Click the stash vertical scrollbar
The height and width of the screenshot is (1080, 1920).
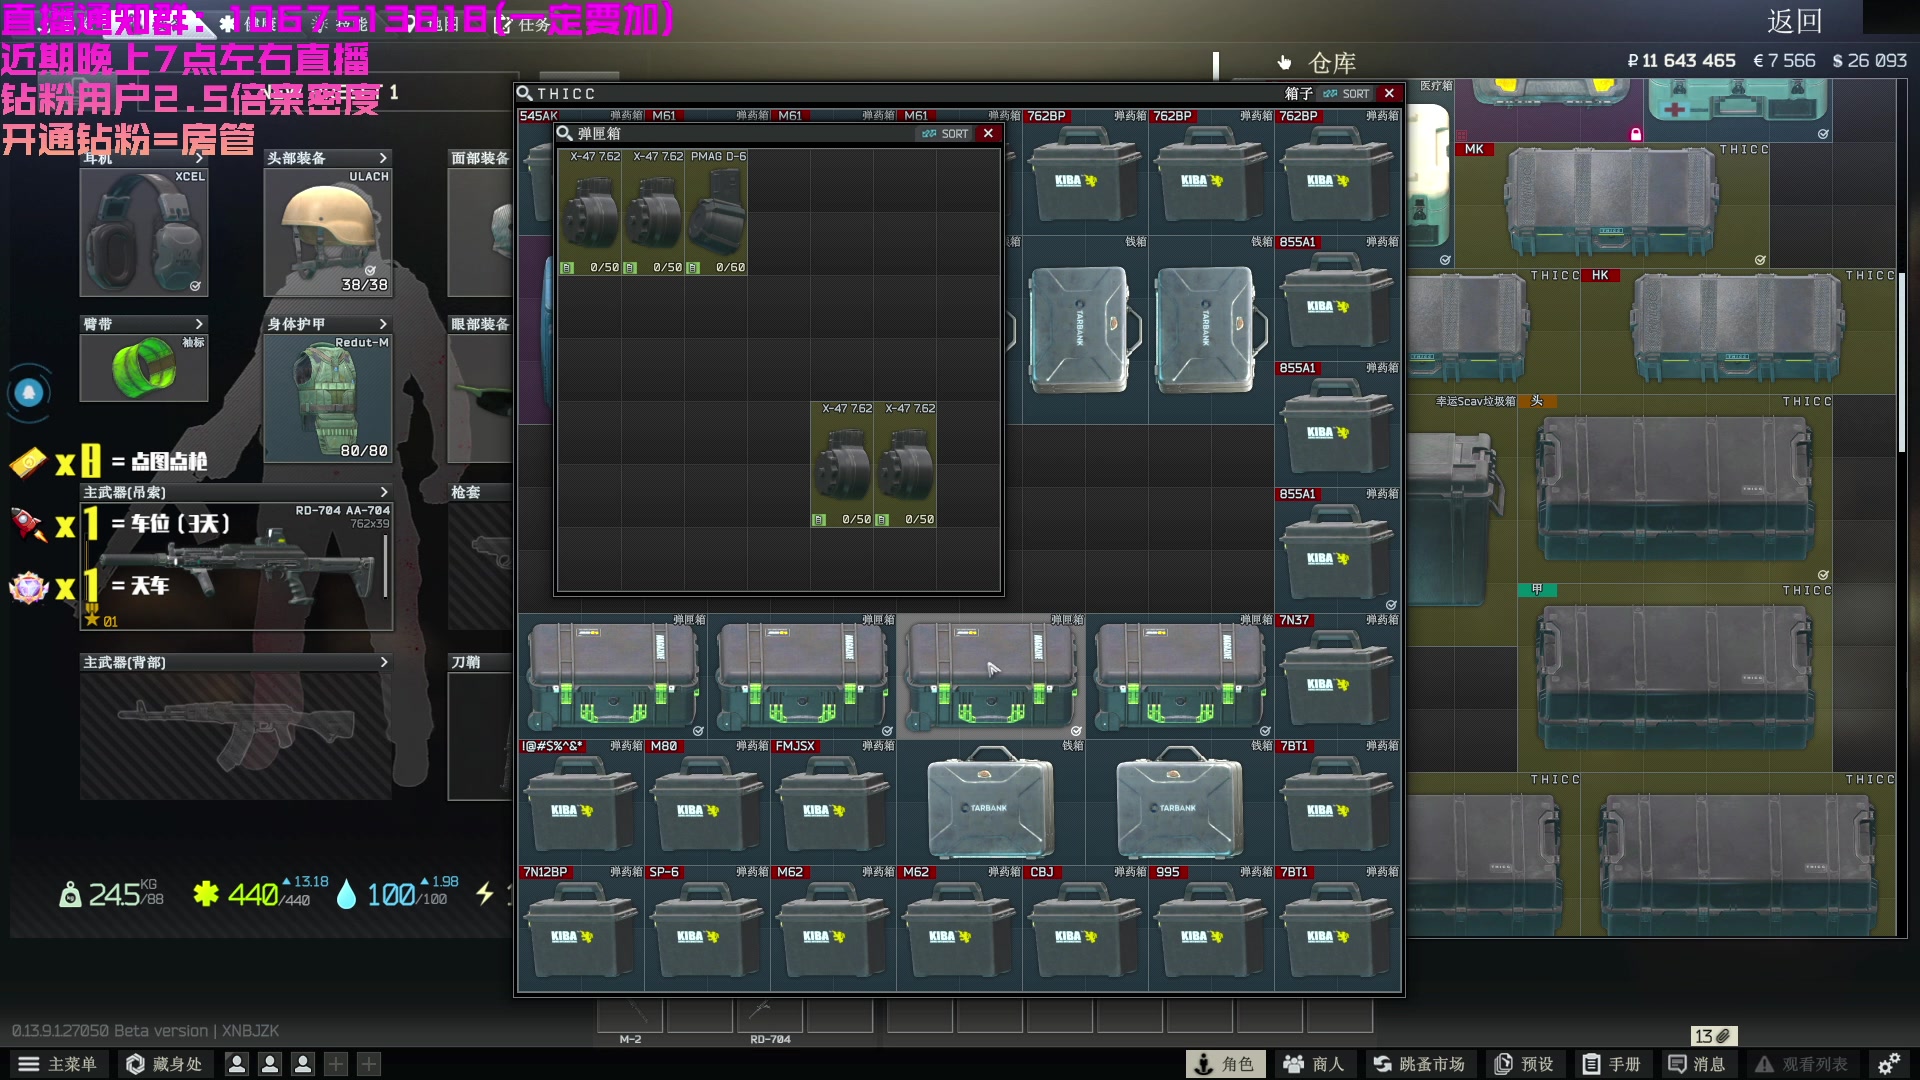point(1902,362)
